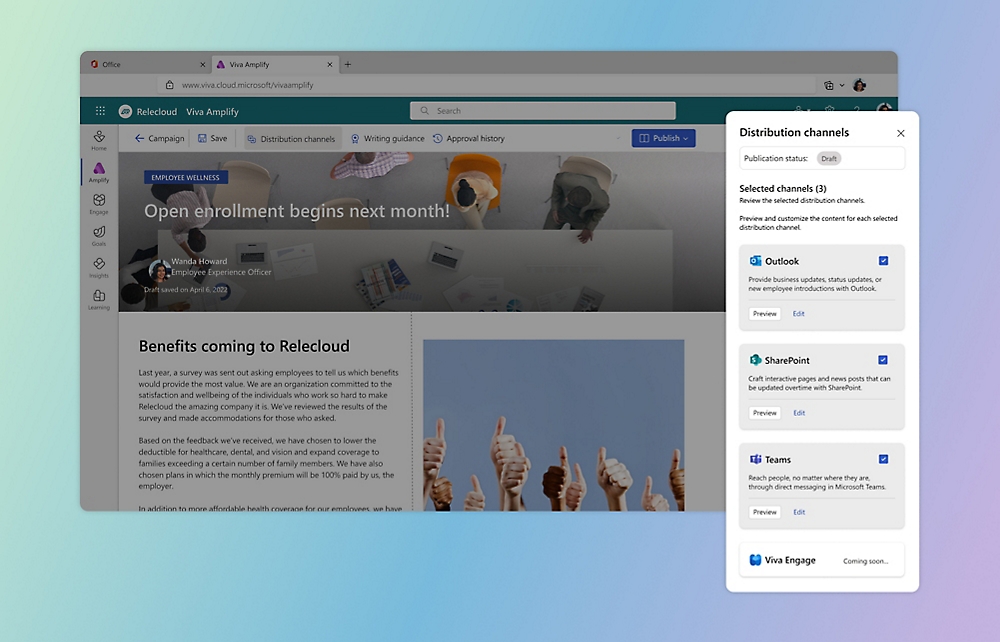Open the browser profile avatar

859,85
